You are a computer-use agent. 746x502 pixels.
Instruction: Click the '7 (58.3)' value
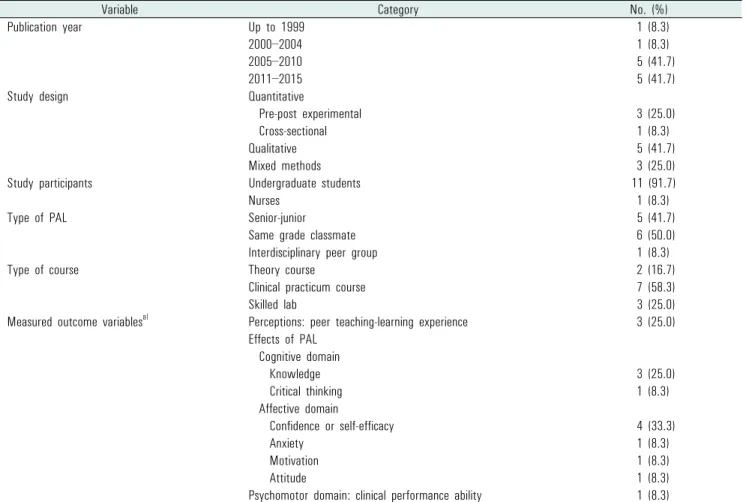point(656,287)
